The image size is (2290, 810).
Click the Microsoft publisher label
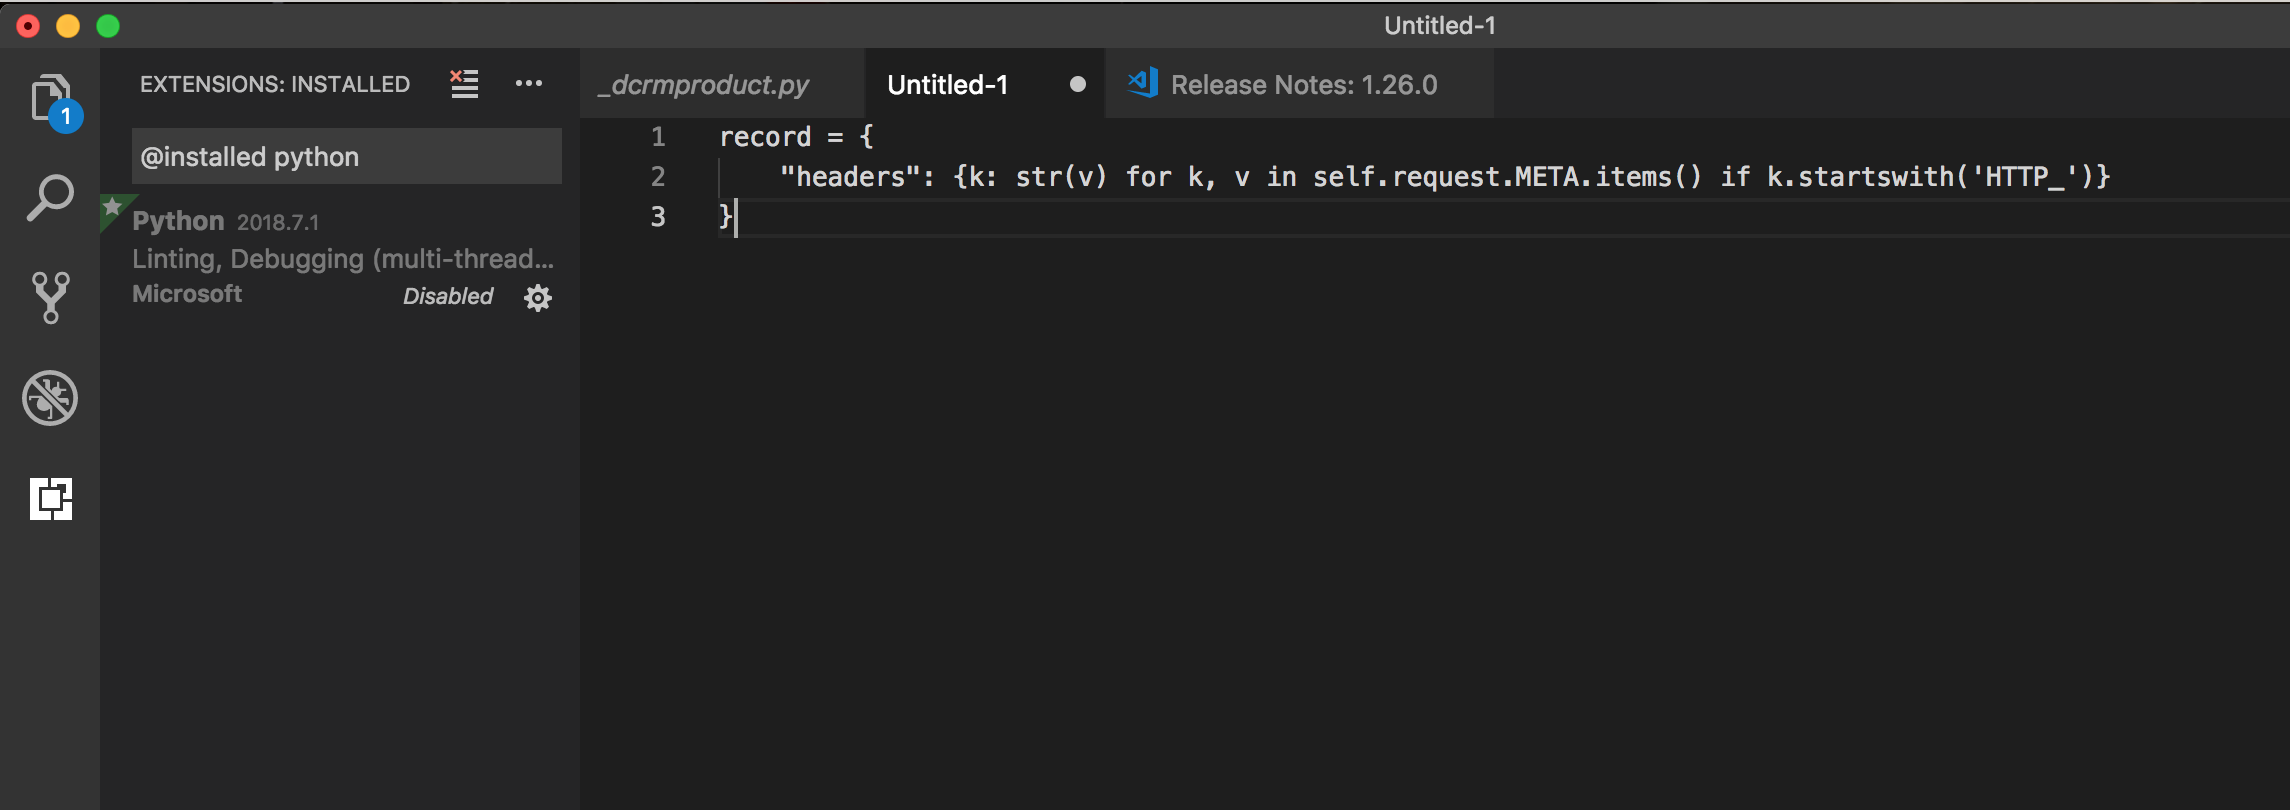click(x=187, y=293)
